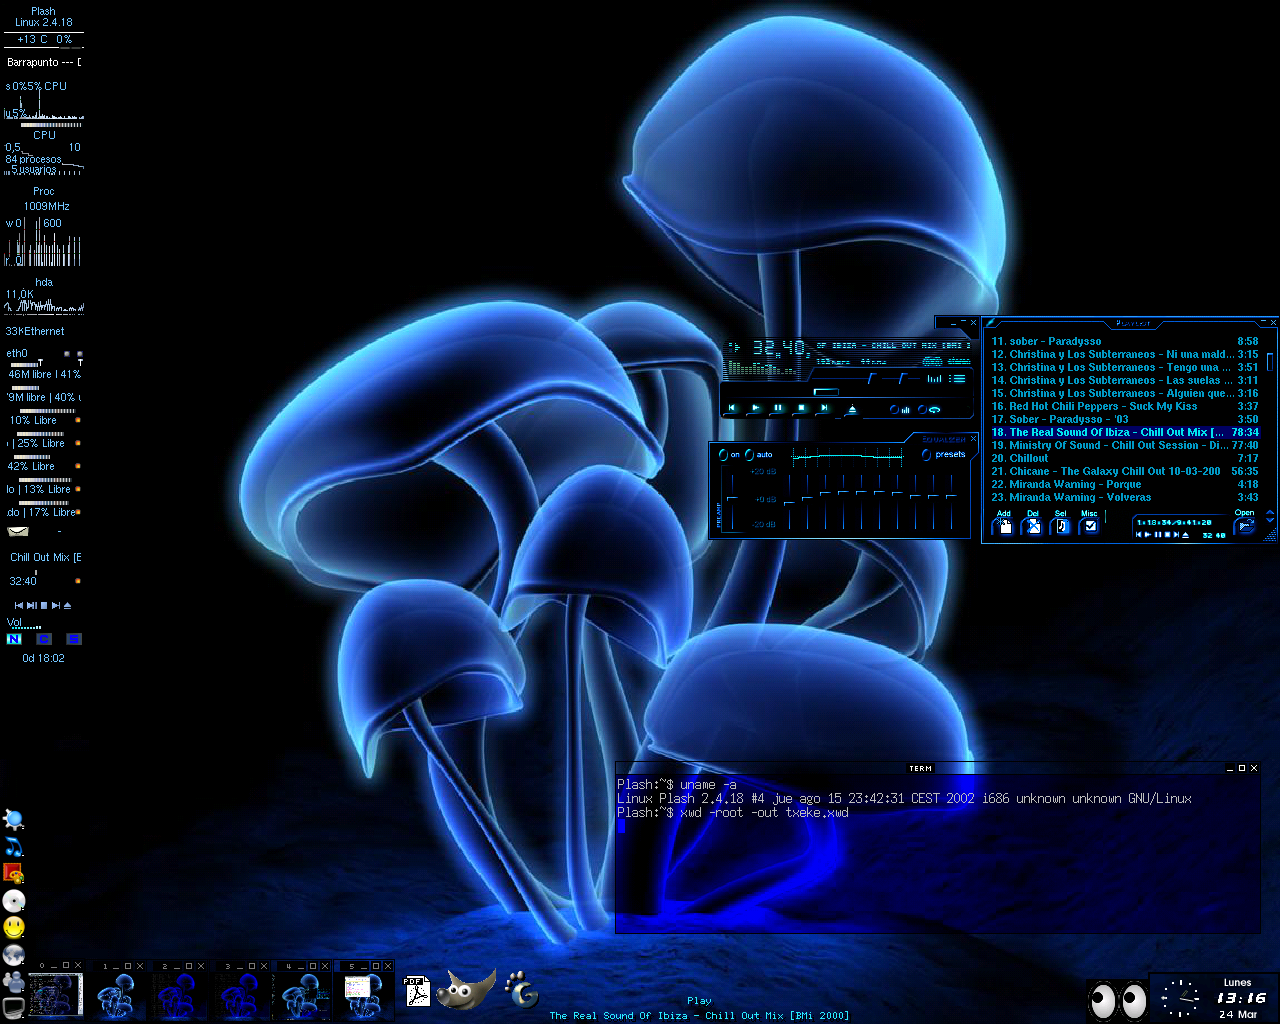Viewport: 1280px width, 1024px height.
Task: Toggle the equalizer 'on' button
Action: [x=729, y=455]
